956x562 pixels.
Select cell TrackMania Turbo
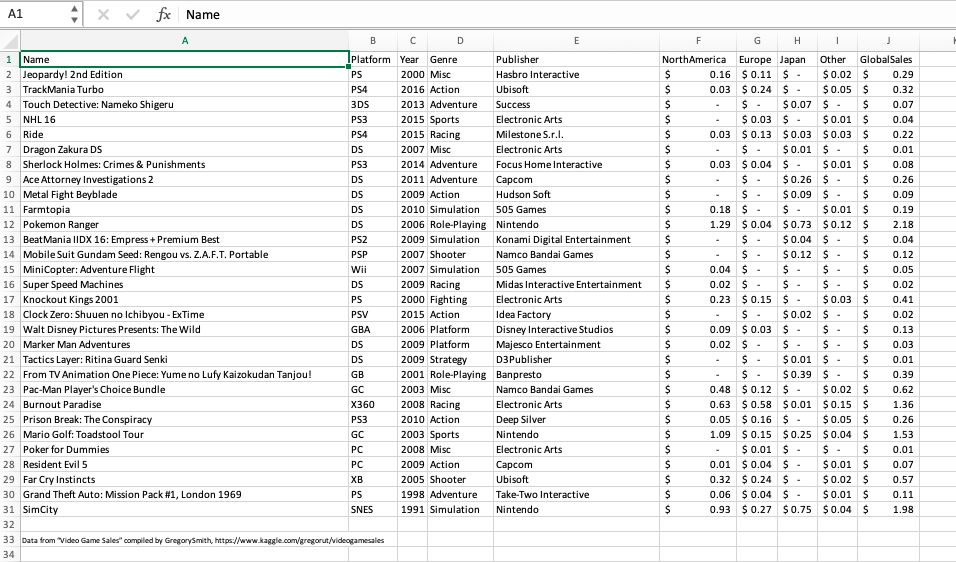185,90
